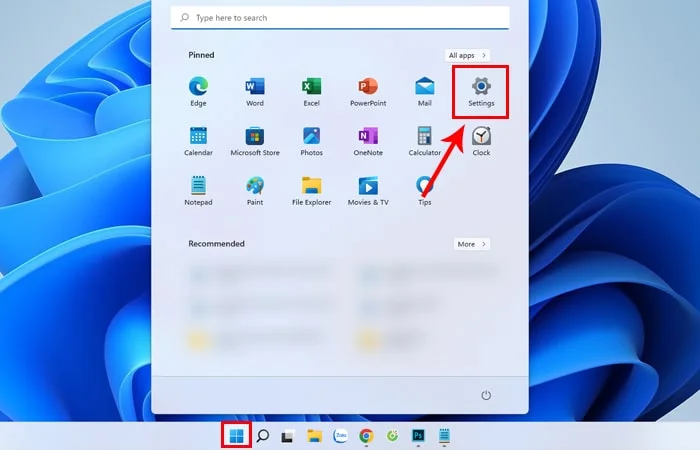Launch Google Chrome from the taskbar
Screen dimensions: 700x450
point(367,435)
